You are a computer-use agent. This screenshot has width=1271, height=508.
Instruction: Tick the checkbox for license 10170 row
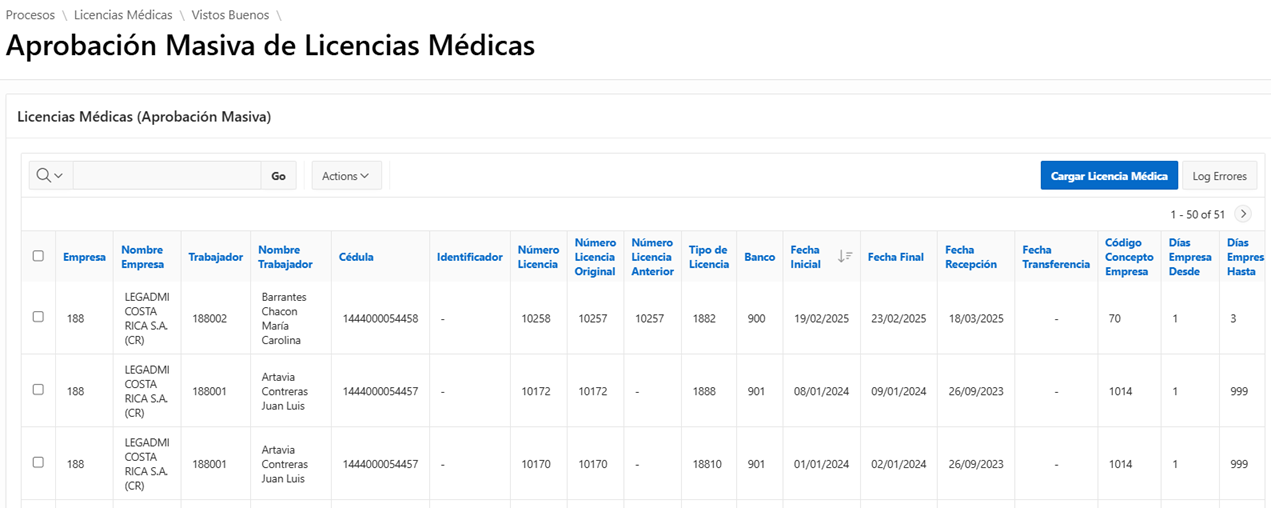click(38, 463)
